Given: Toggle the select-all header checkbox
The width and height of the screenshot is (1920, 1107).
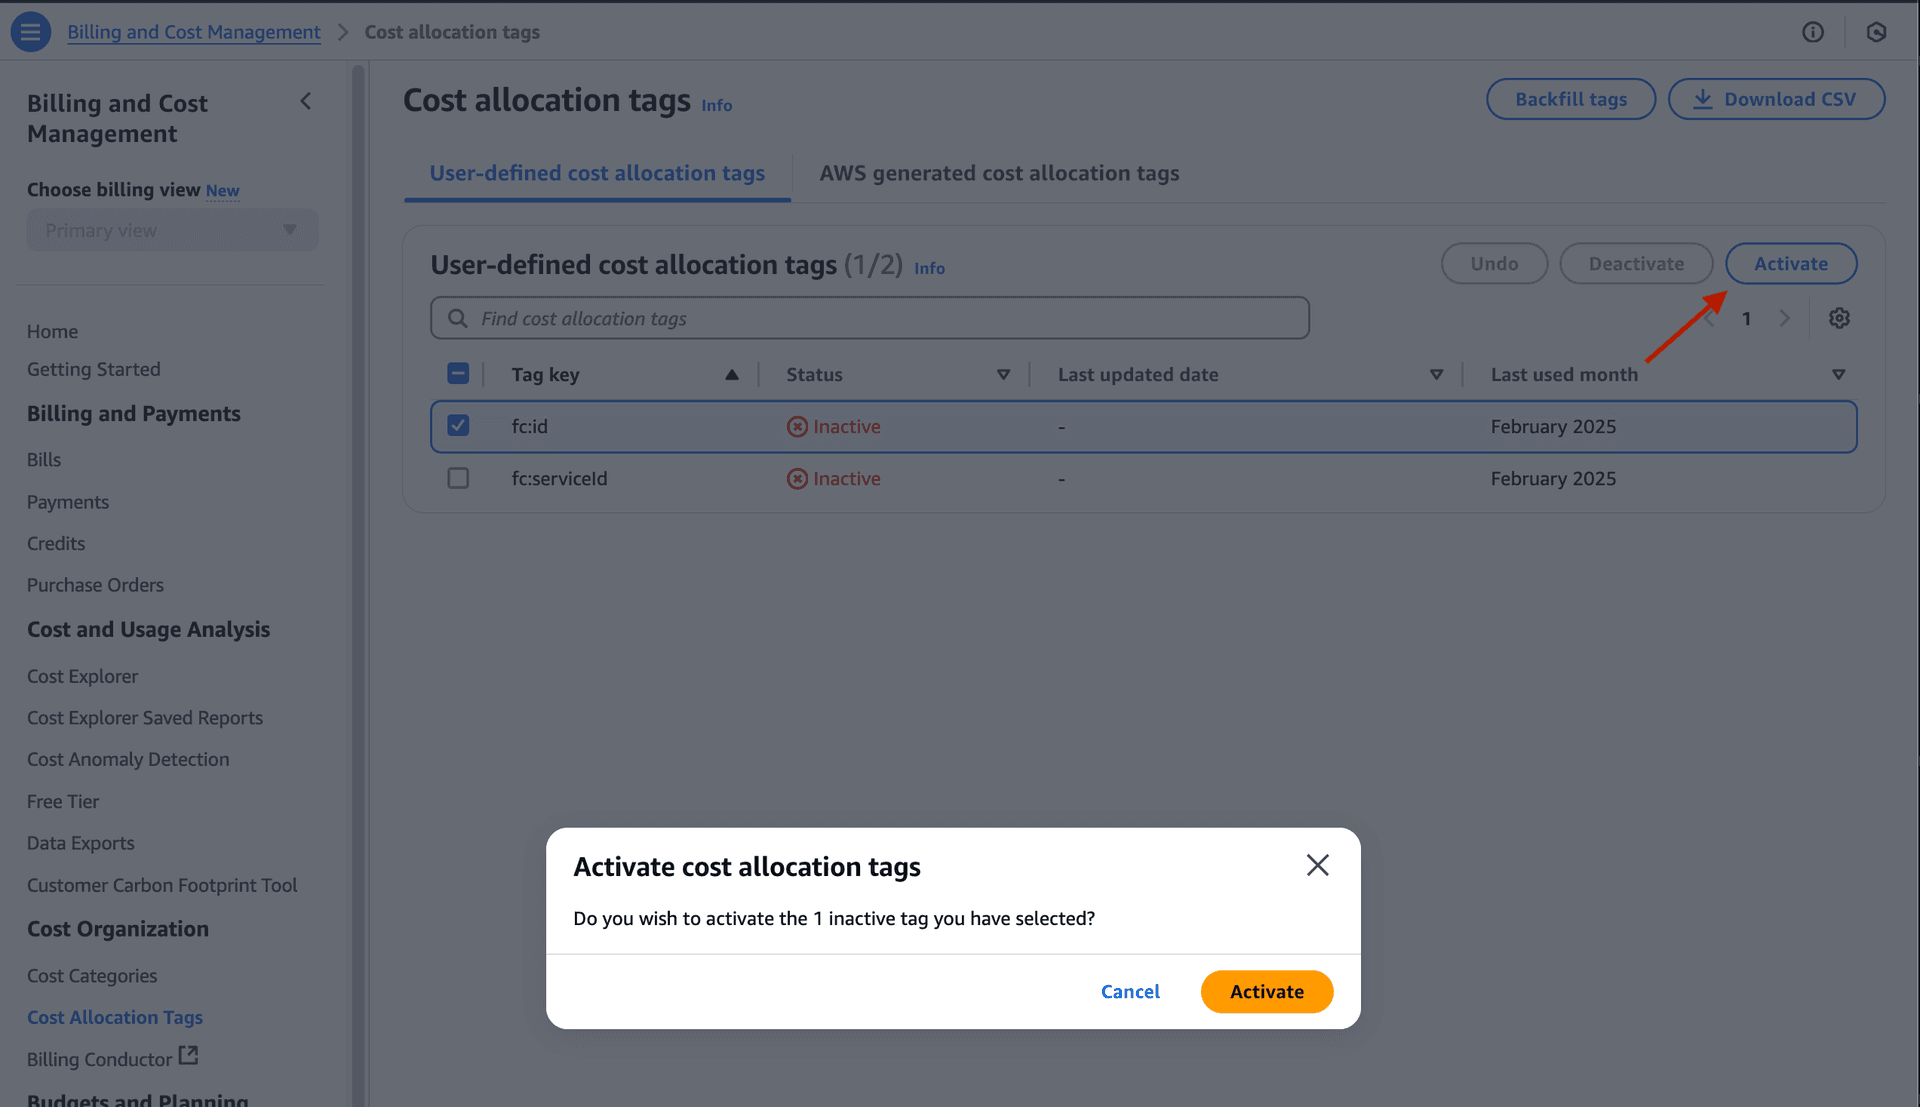Looking at the screenshot, I should pyautogui.click(x=458, y=374).
